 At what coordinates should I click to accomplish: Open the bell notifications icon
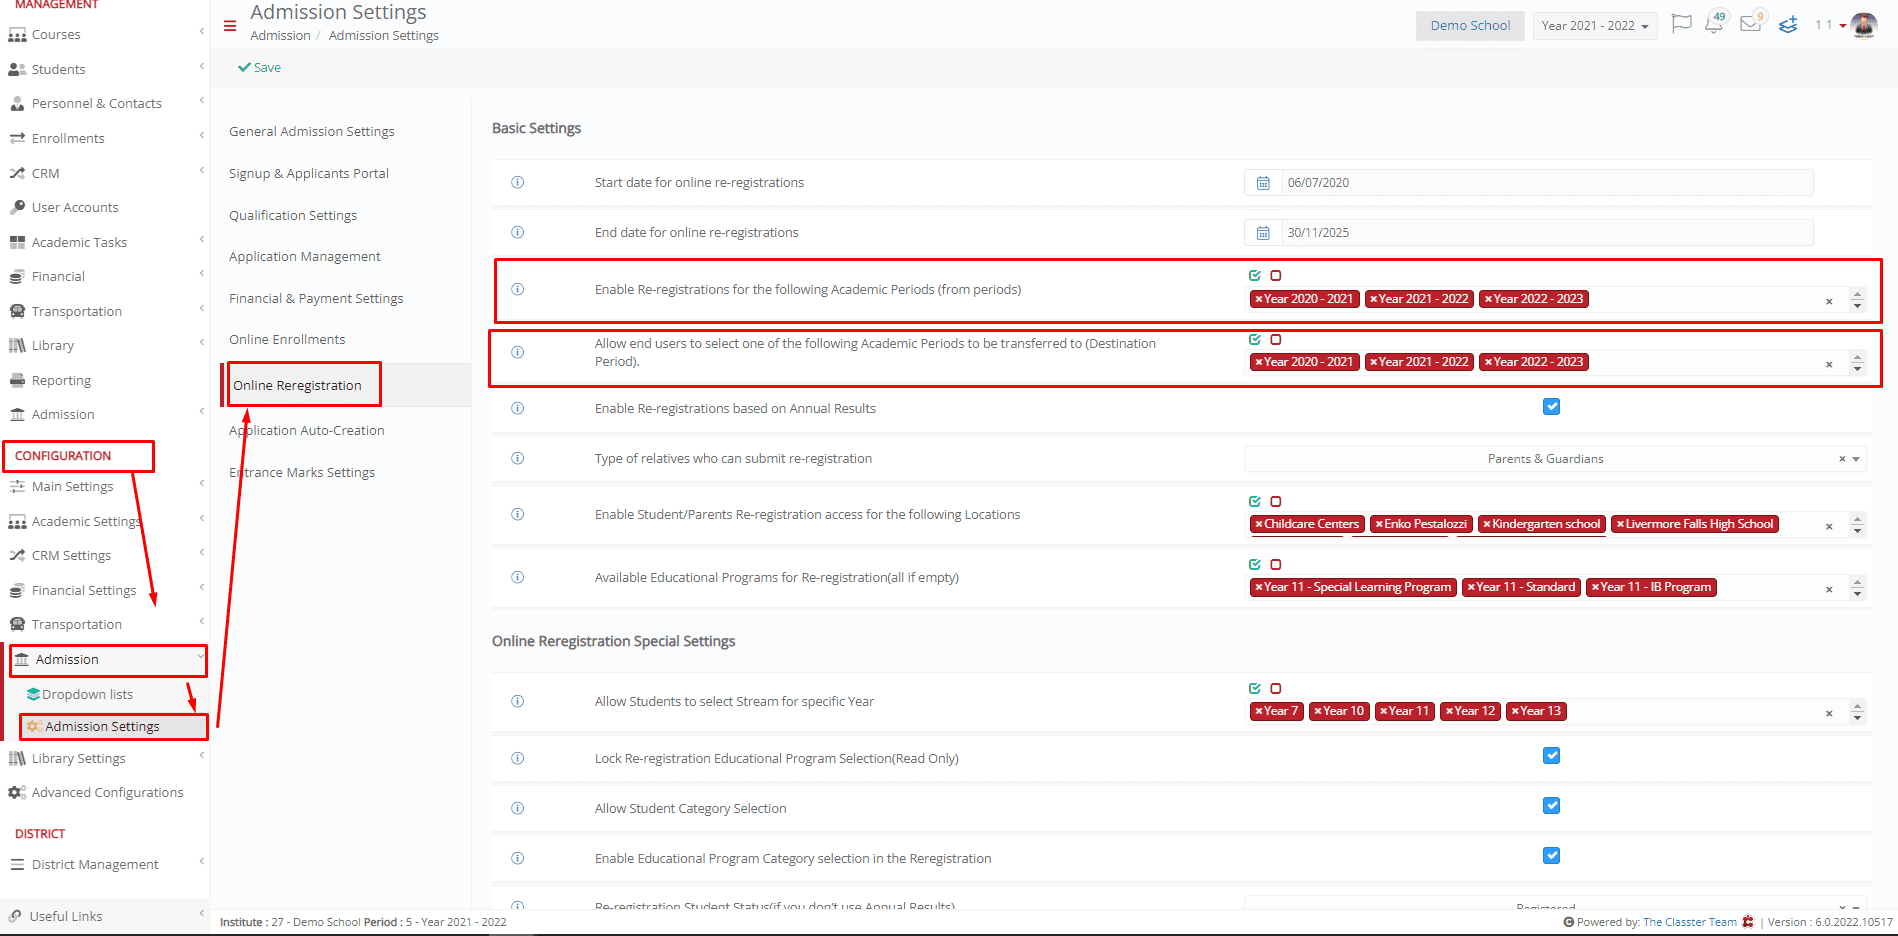pos(1714,25)
